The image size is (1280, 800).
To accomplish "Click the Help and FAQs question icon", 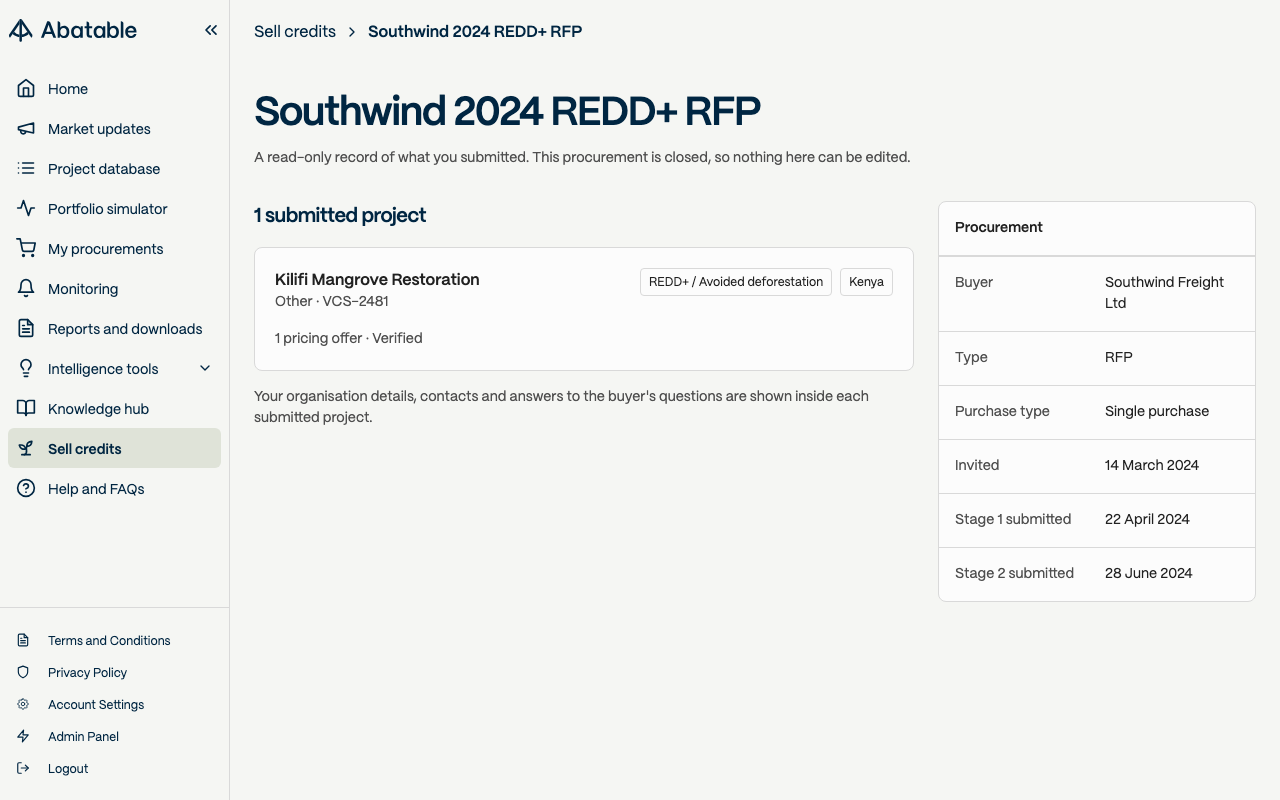I will (26, 489).
